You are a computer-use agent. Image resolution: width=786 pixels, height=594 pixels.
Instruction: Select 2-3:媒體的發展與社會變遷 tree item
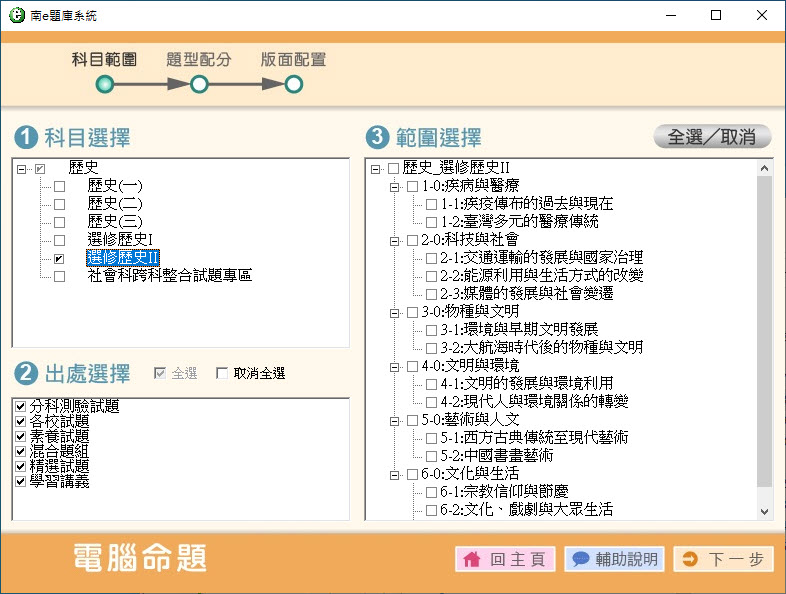coord(526,294)
